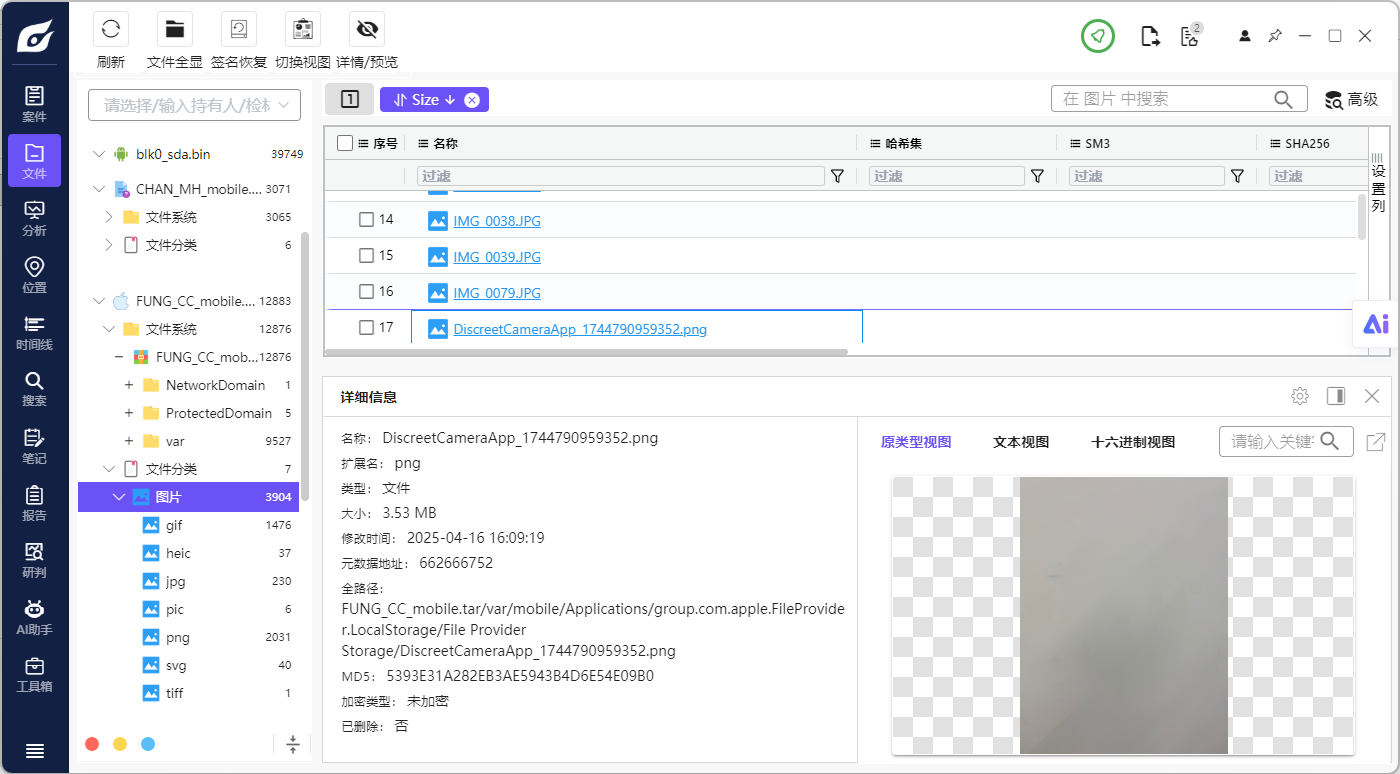The height and width of the screenshot is (774, 1400).
Task: Open the 报告 report section in sidebar
Action: point(34,503)
